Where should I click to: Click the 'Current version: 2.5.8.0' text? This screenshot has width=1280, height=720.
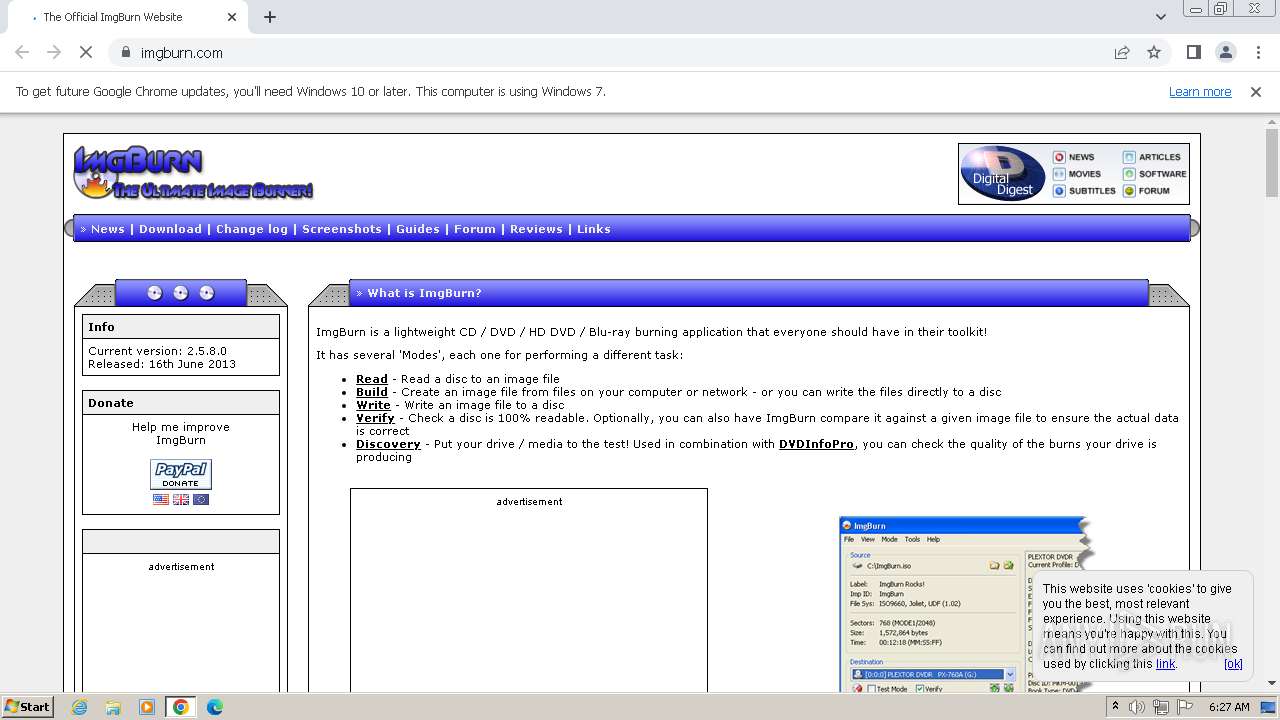[x=158, y=351]
